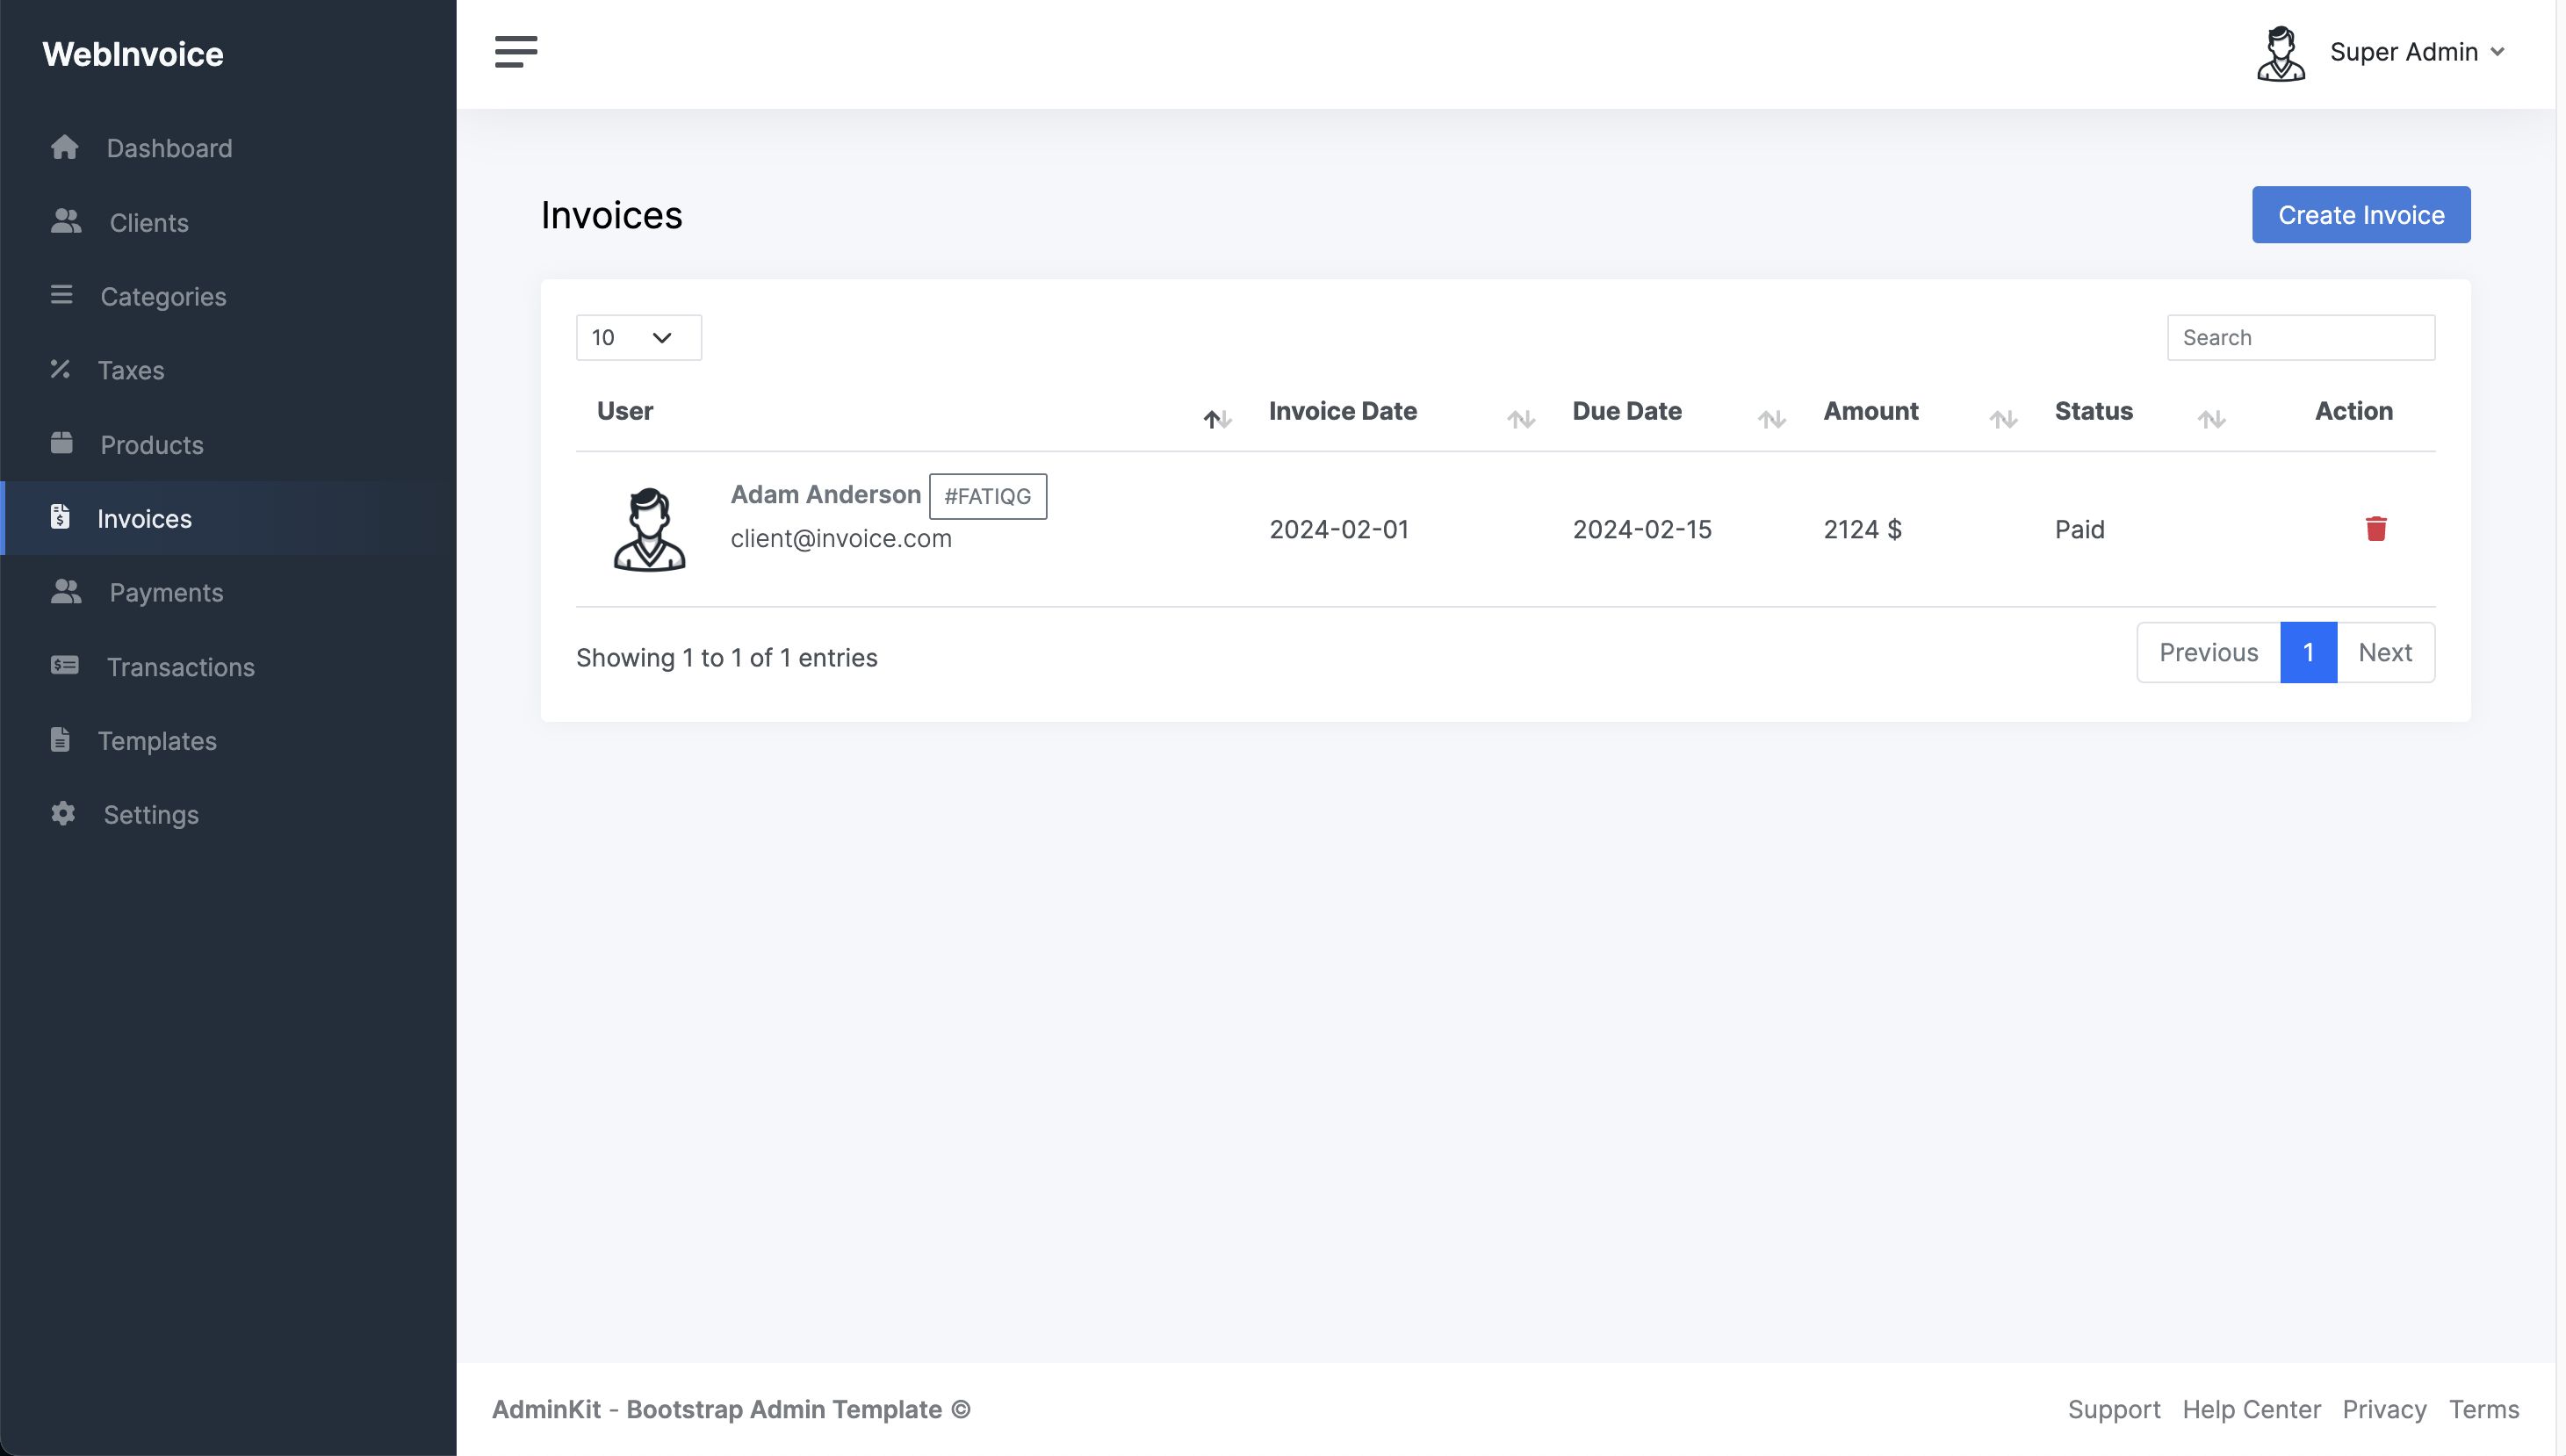
Task: Click the Next pagination button
Action: point(2384,653)
